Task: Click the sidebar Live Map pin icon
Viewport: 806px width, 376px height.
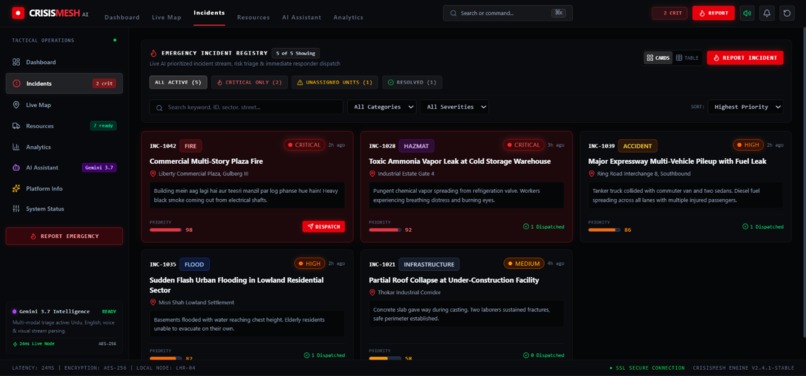Action: [x=16, y=105]
